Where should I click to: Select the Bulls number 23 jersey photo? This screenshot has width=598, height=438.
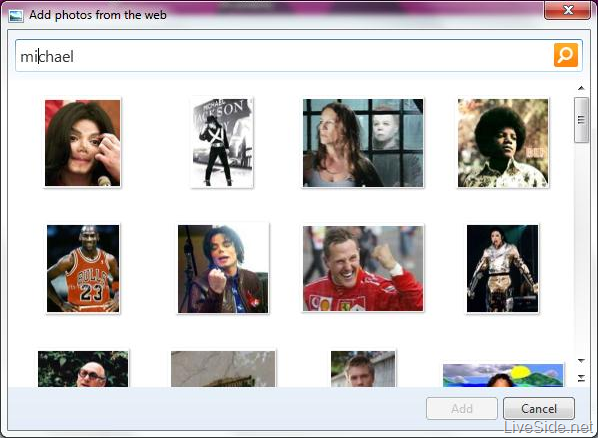[x=83, y=269]
